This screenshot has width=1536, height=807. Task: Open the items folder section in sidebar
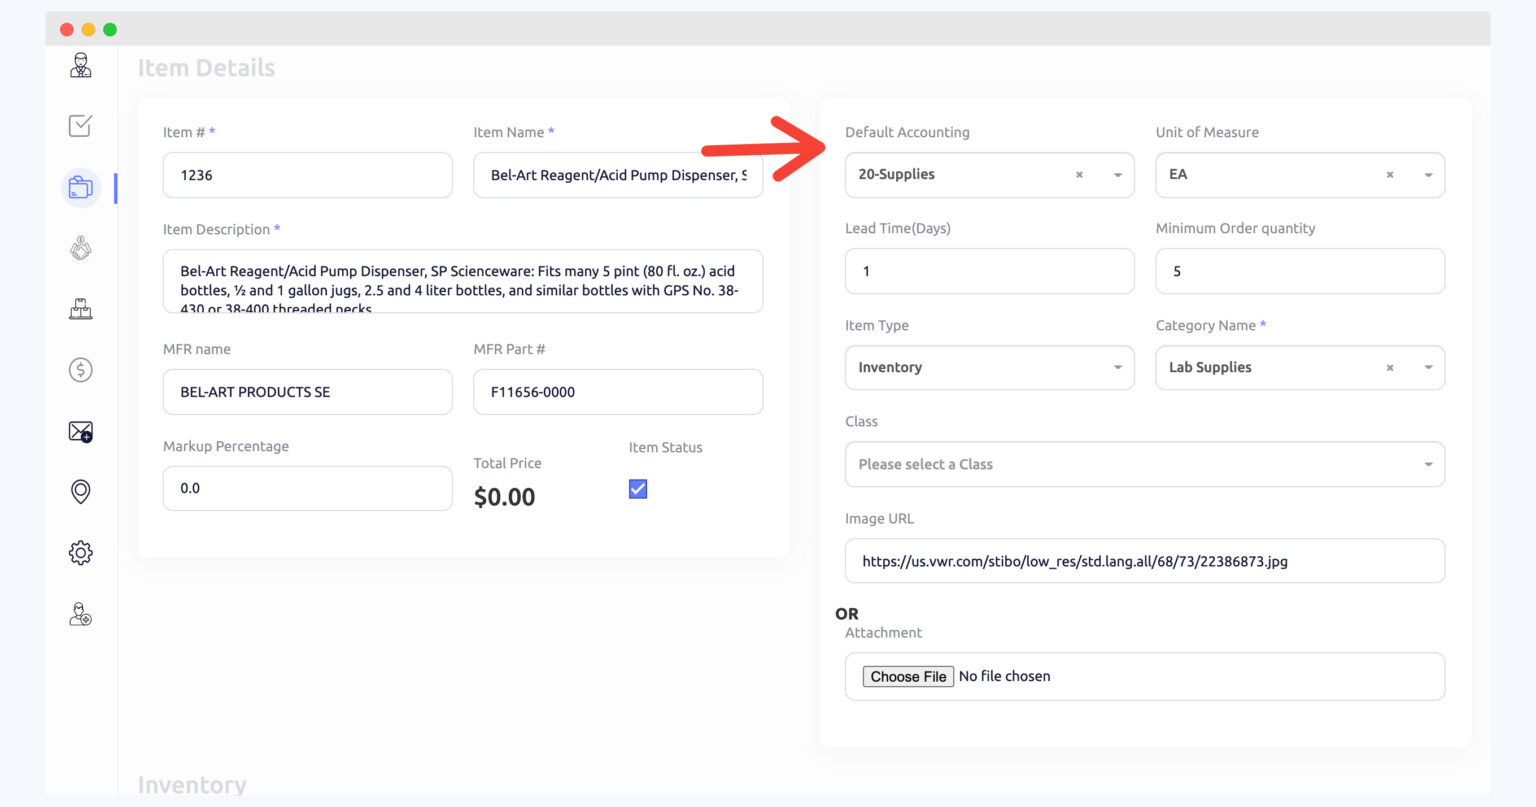pos(80,187)
